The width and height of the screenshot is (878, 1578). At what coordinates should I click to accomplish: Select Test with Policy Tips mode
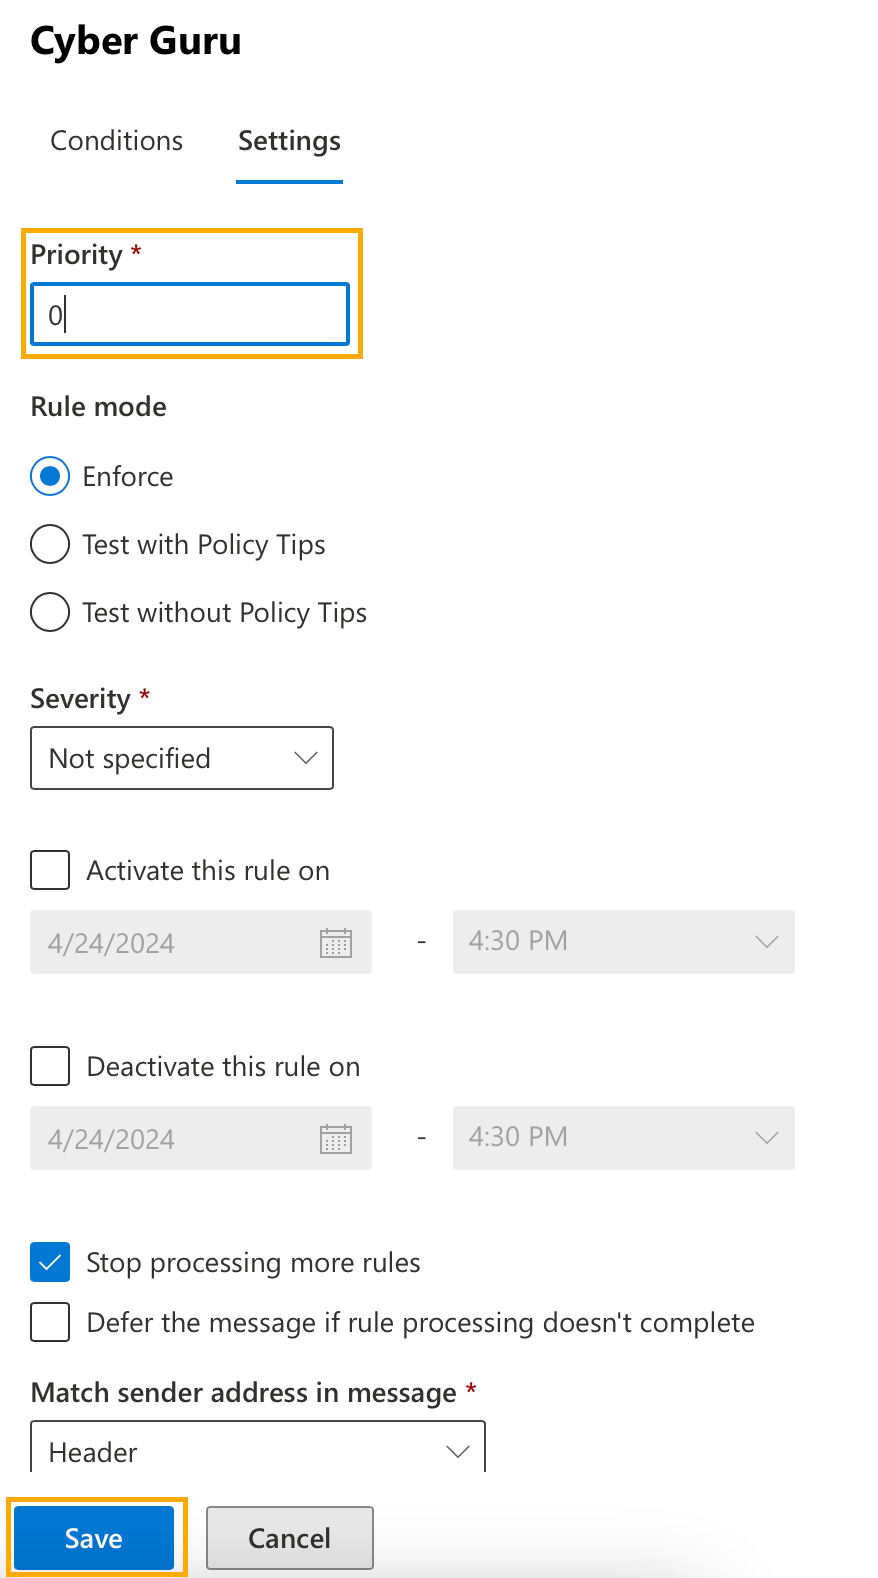click(x=49, y=544)
